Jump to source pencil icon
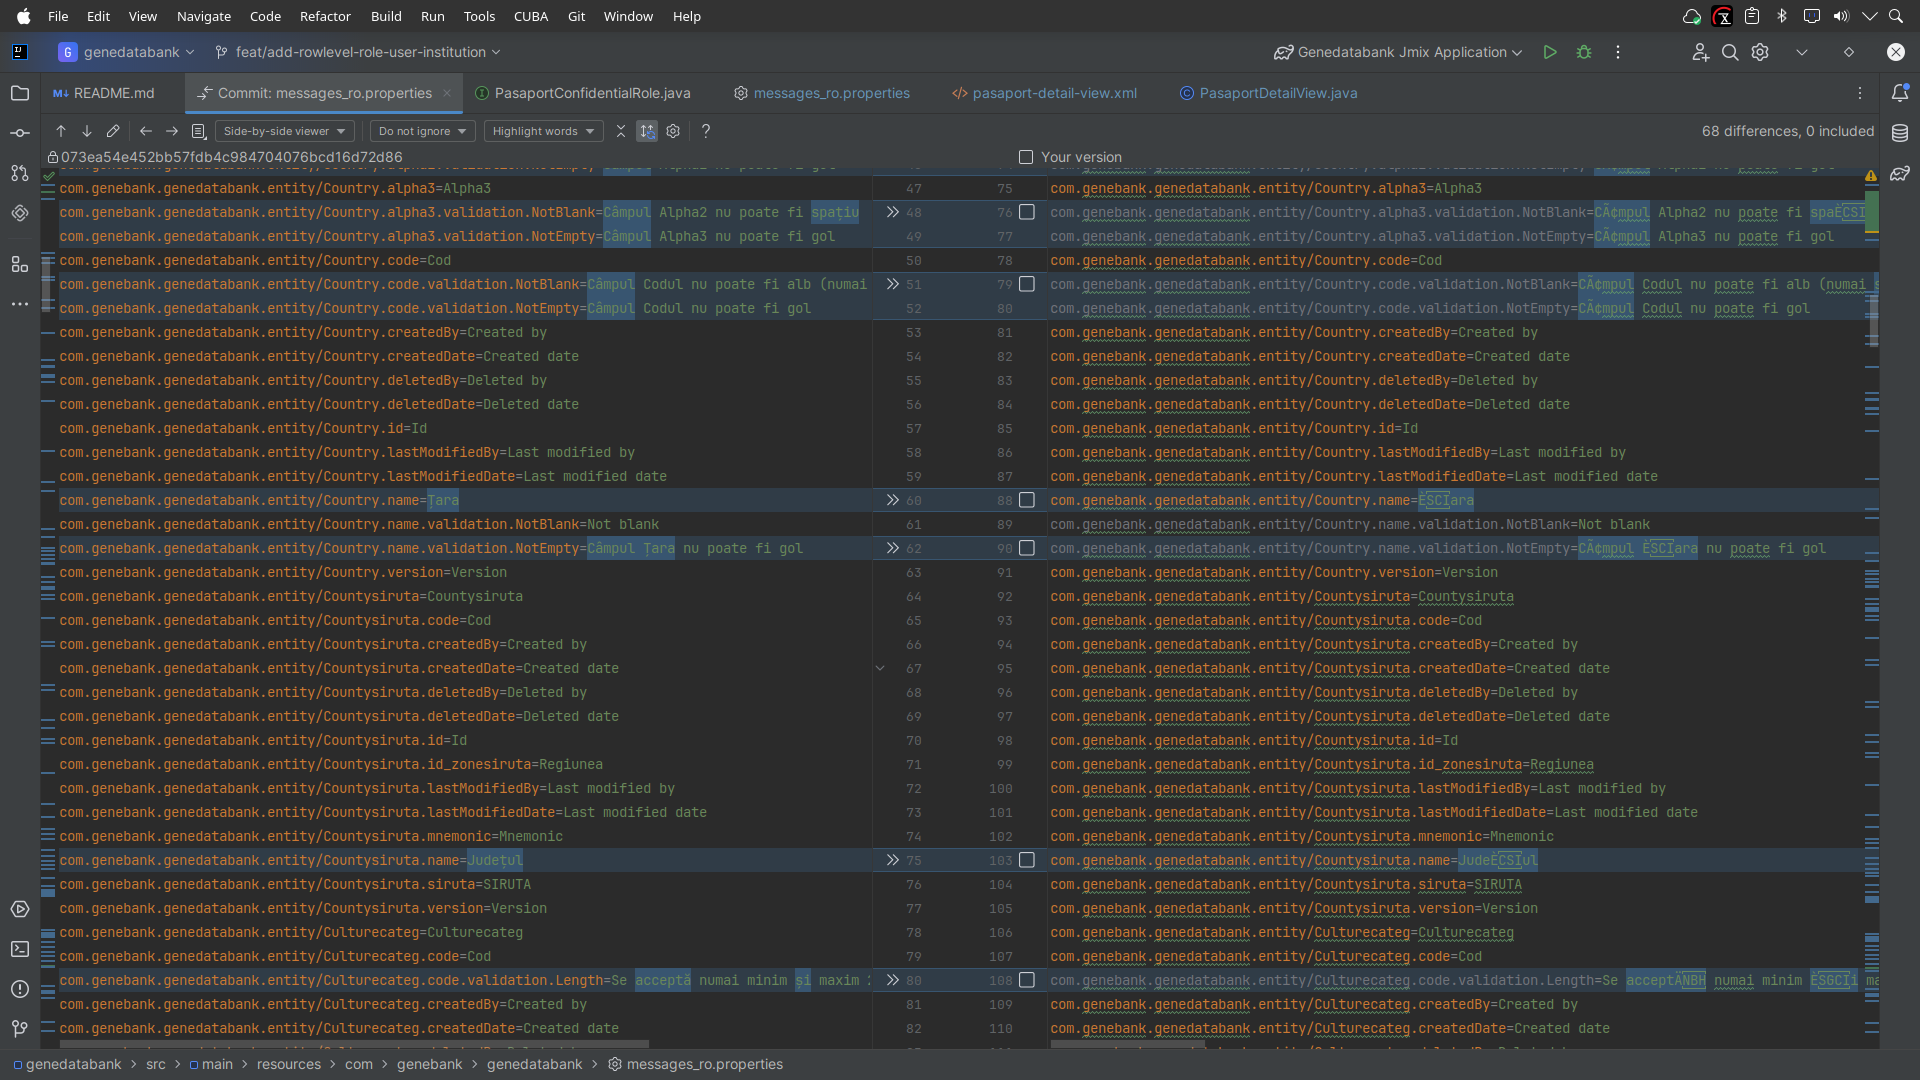Viewport: 1920px width, 1080px height. [113, 131]
